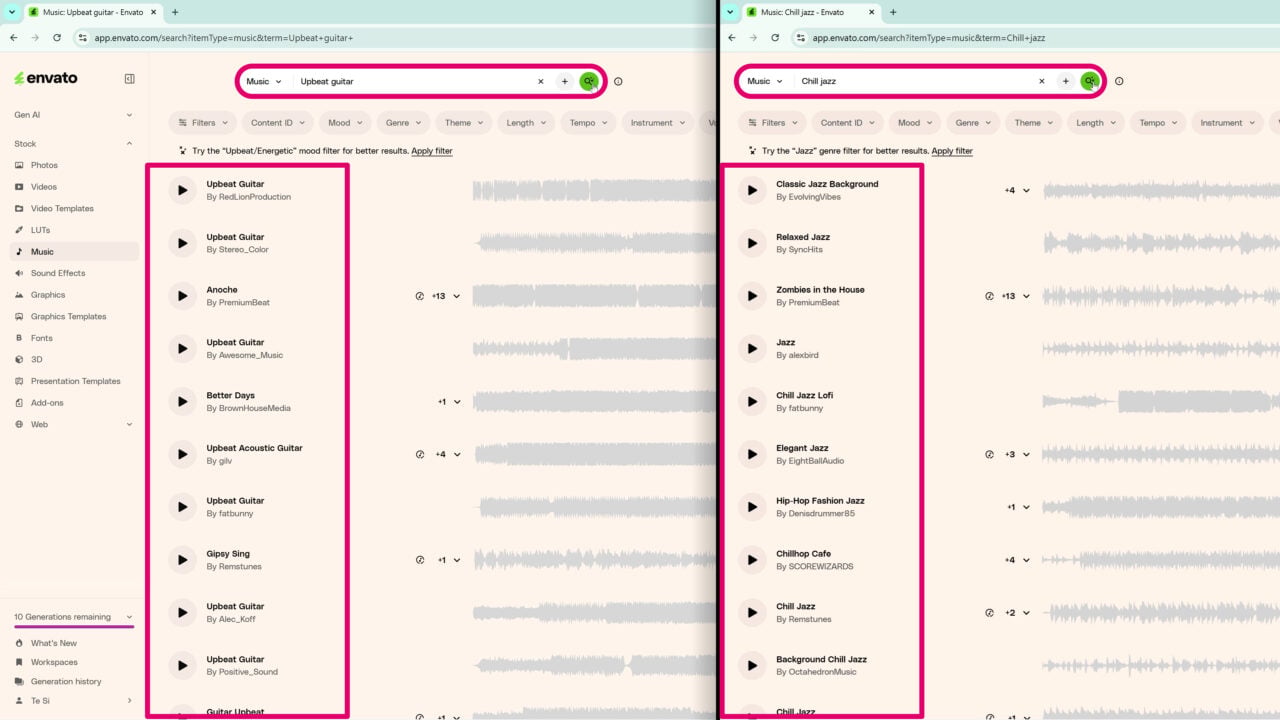Play the Anoche track
Image resolution: width=1280 pixels, height=720 pixels.
(182, 296)
